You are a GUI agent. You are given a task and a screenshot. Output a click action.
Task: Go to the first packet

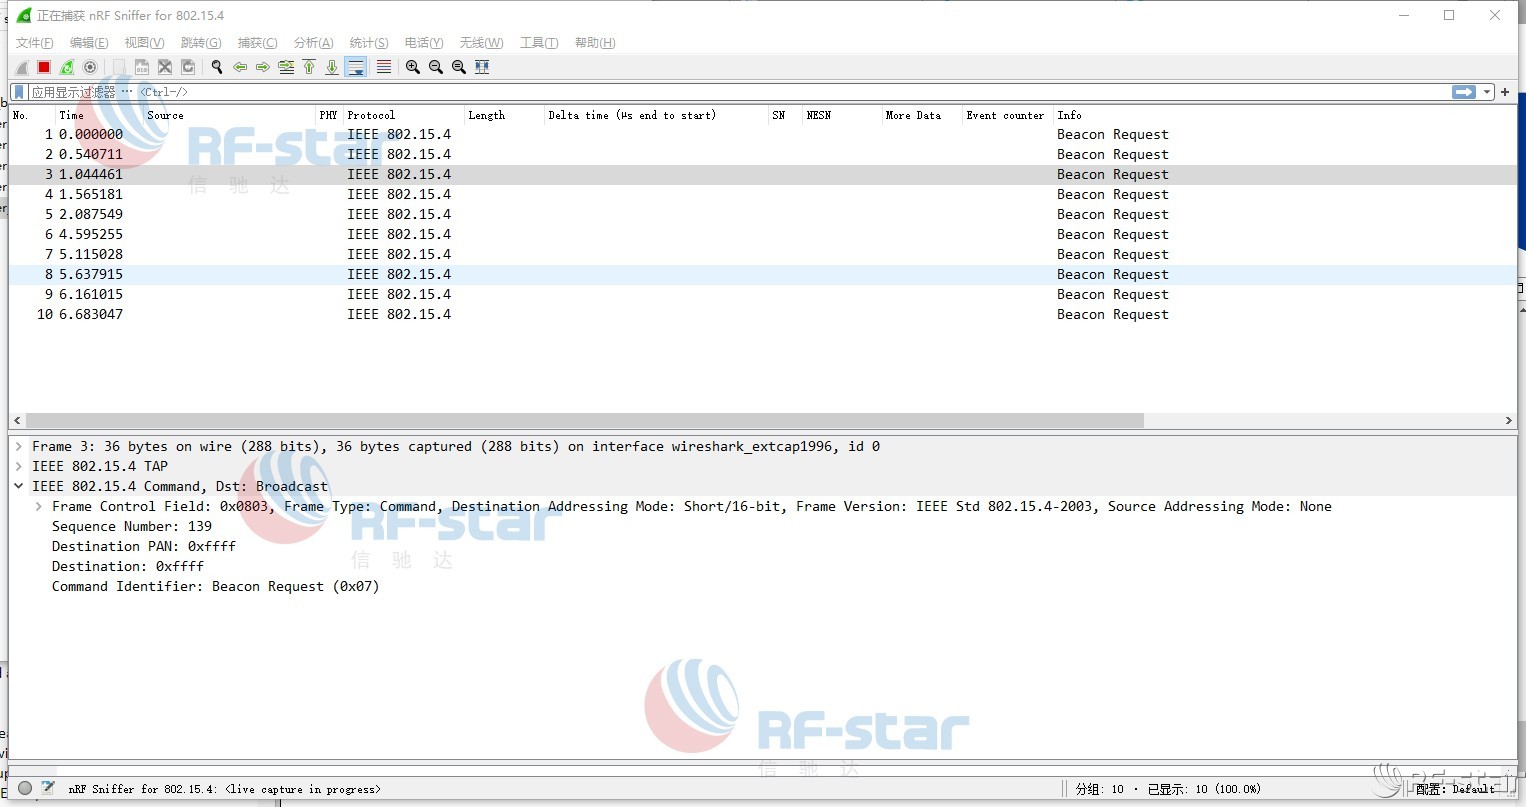tap(309, 67)
